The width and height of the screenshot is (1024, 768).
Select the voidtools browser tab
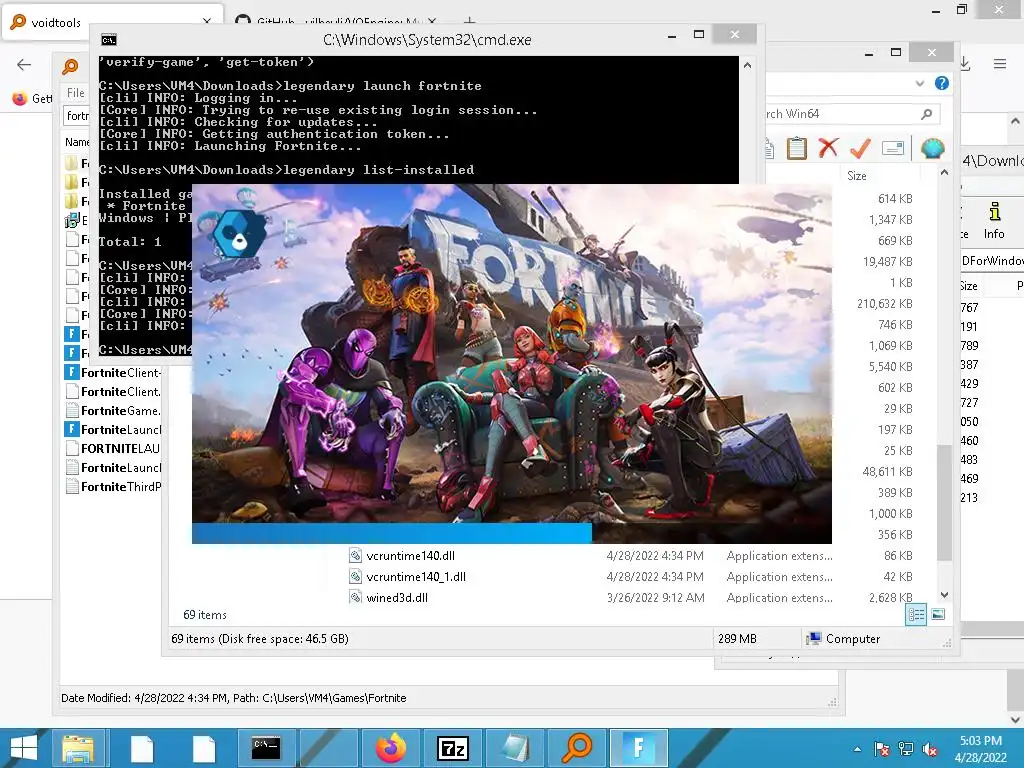(x=112, y=22)
